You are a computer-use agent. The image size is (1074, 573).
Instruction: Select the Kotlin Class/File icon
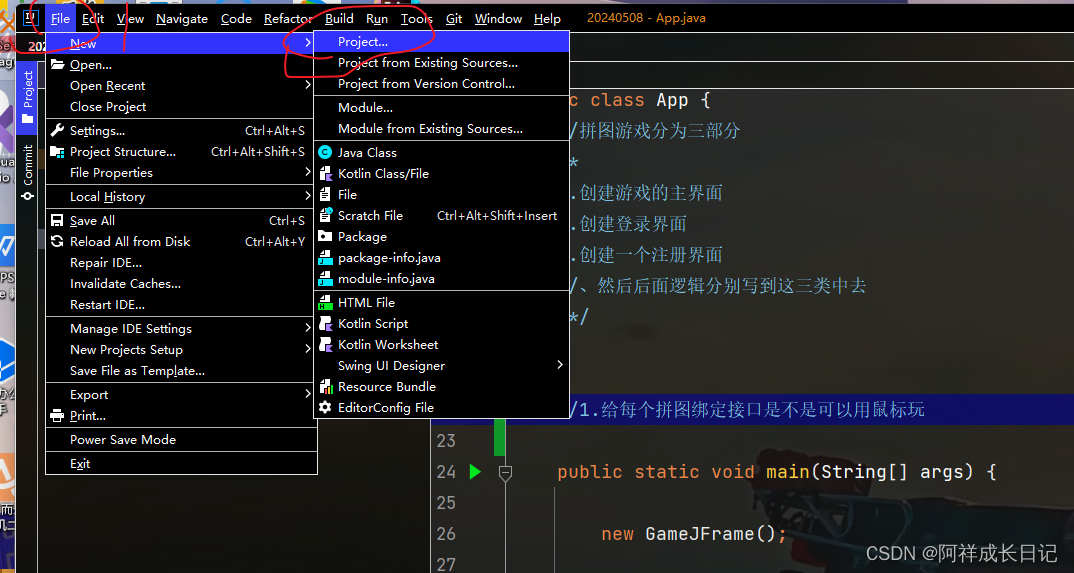point(325,174)
